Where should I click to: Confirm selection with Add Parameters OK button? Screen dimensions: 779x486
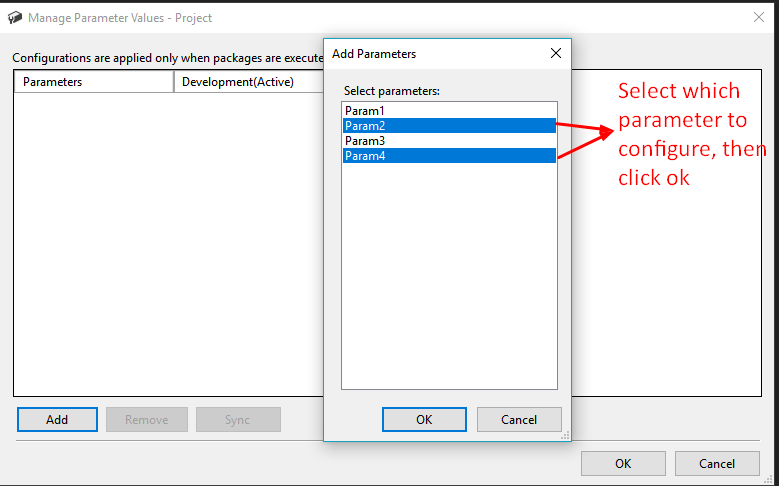tap(424, 420)
